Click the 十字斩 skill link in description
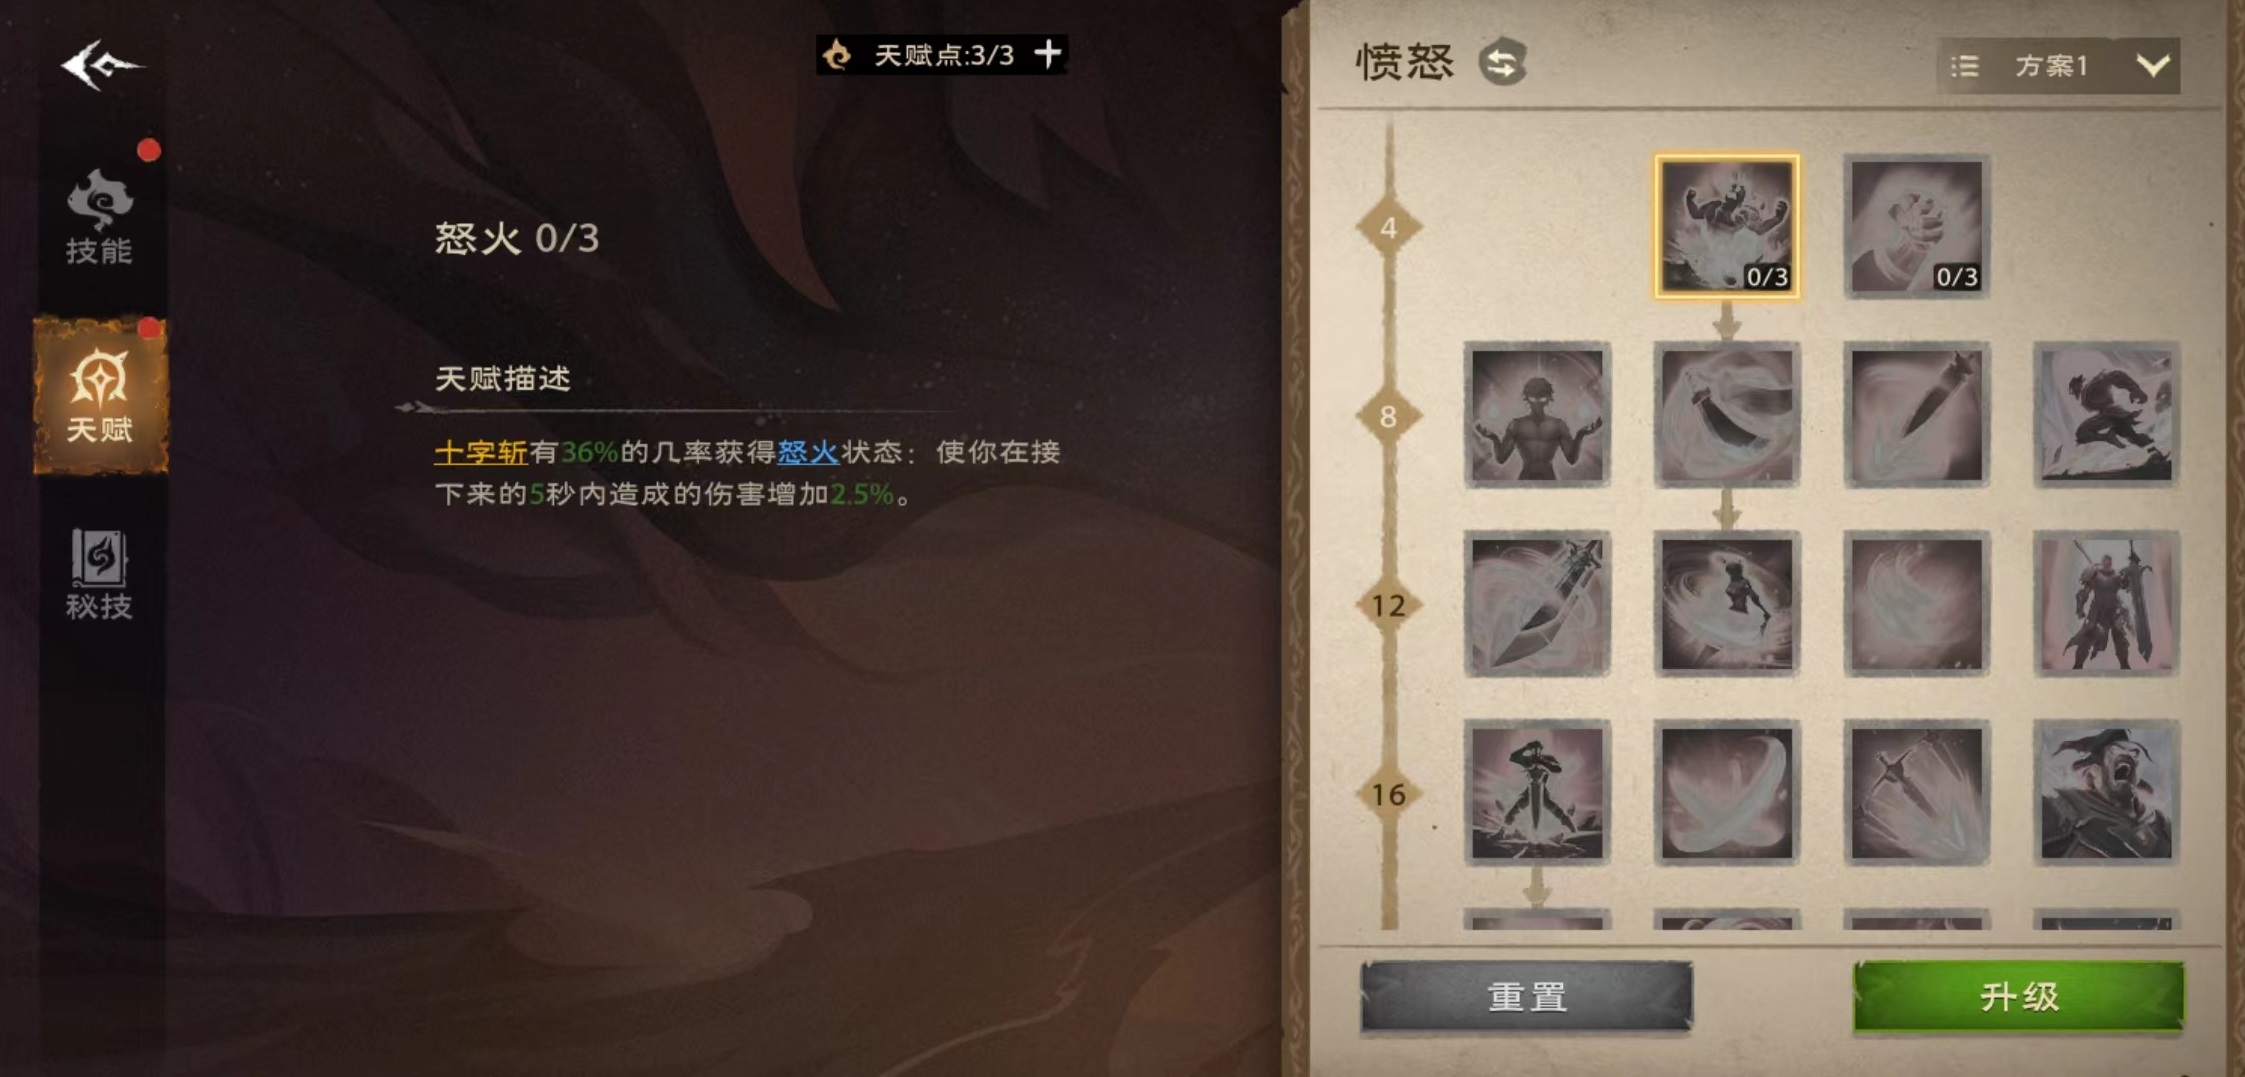The width and height of the screenshot is (2245, 1077). click(x=481, y=452)
